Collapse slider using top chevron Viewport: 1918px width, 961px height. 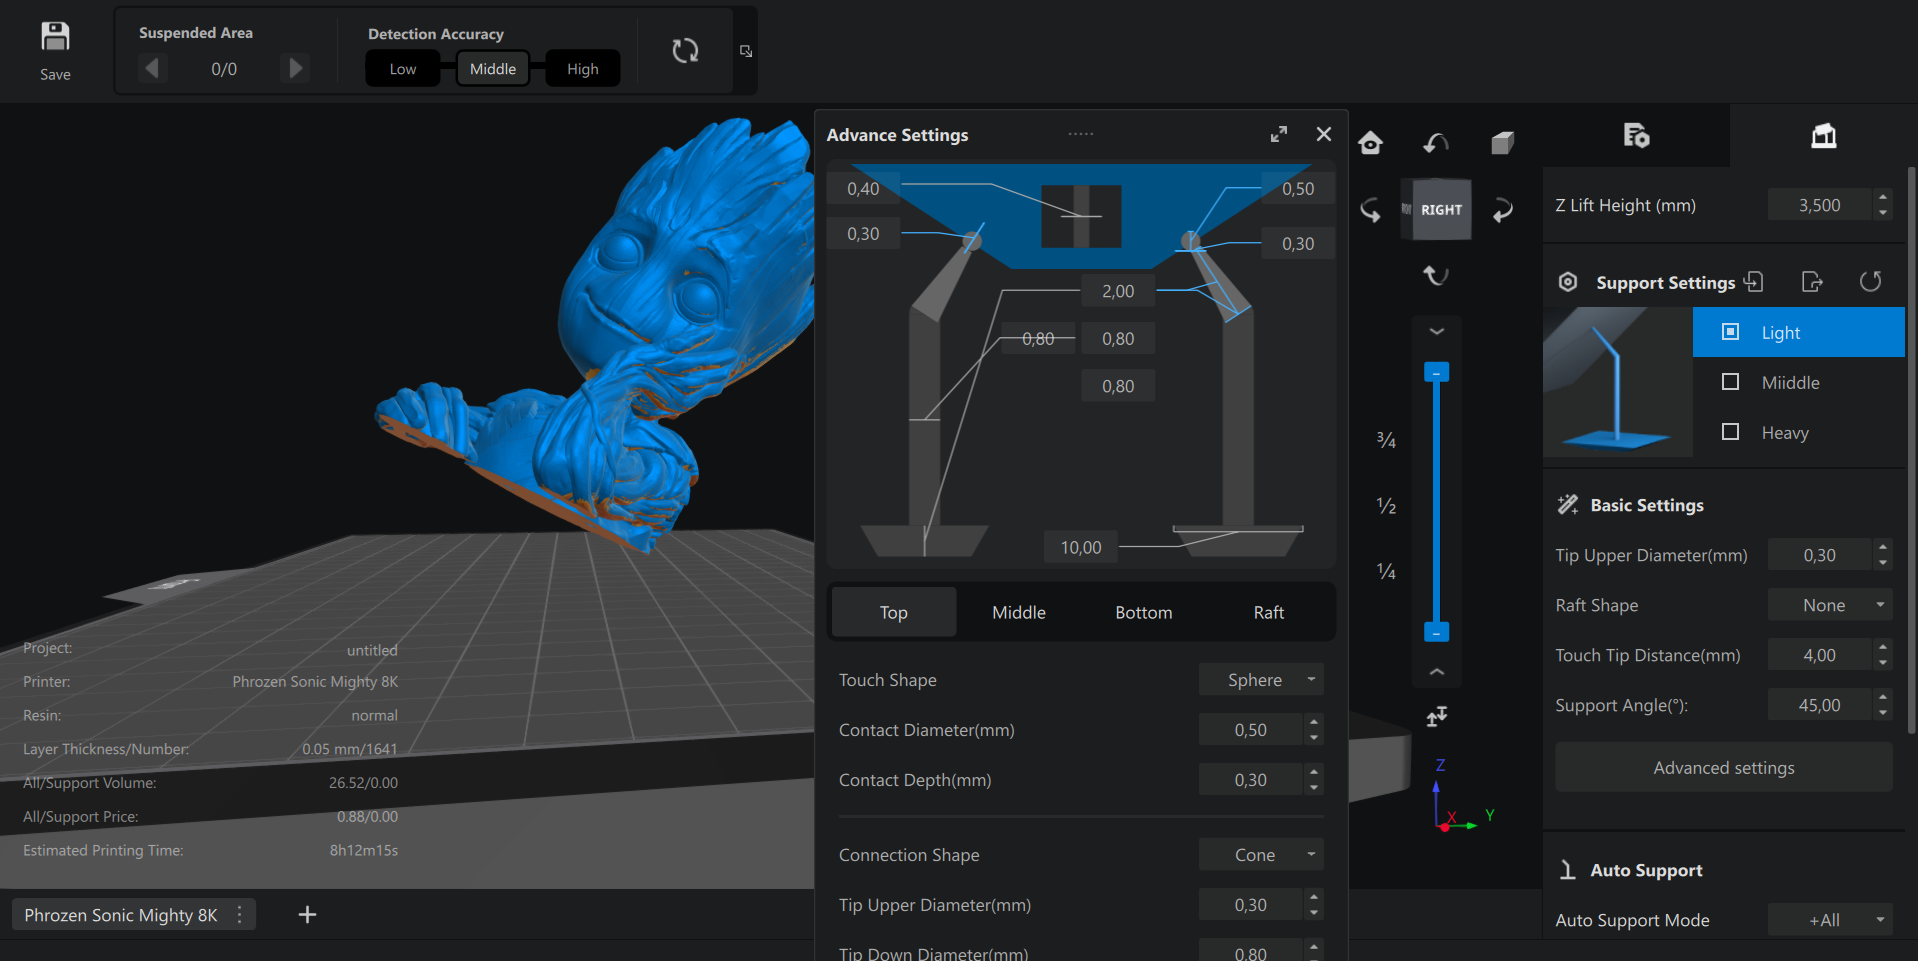point(1437,331)
